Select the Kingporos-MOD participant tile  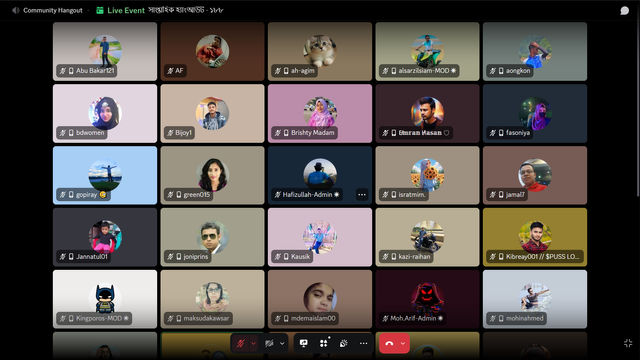[105, 299]
